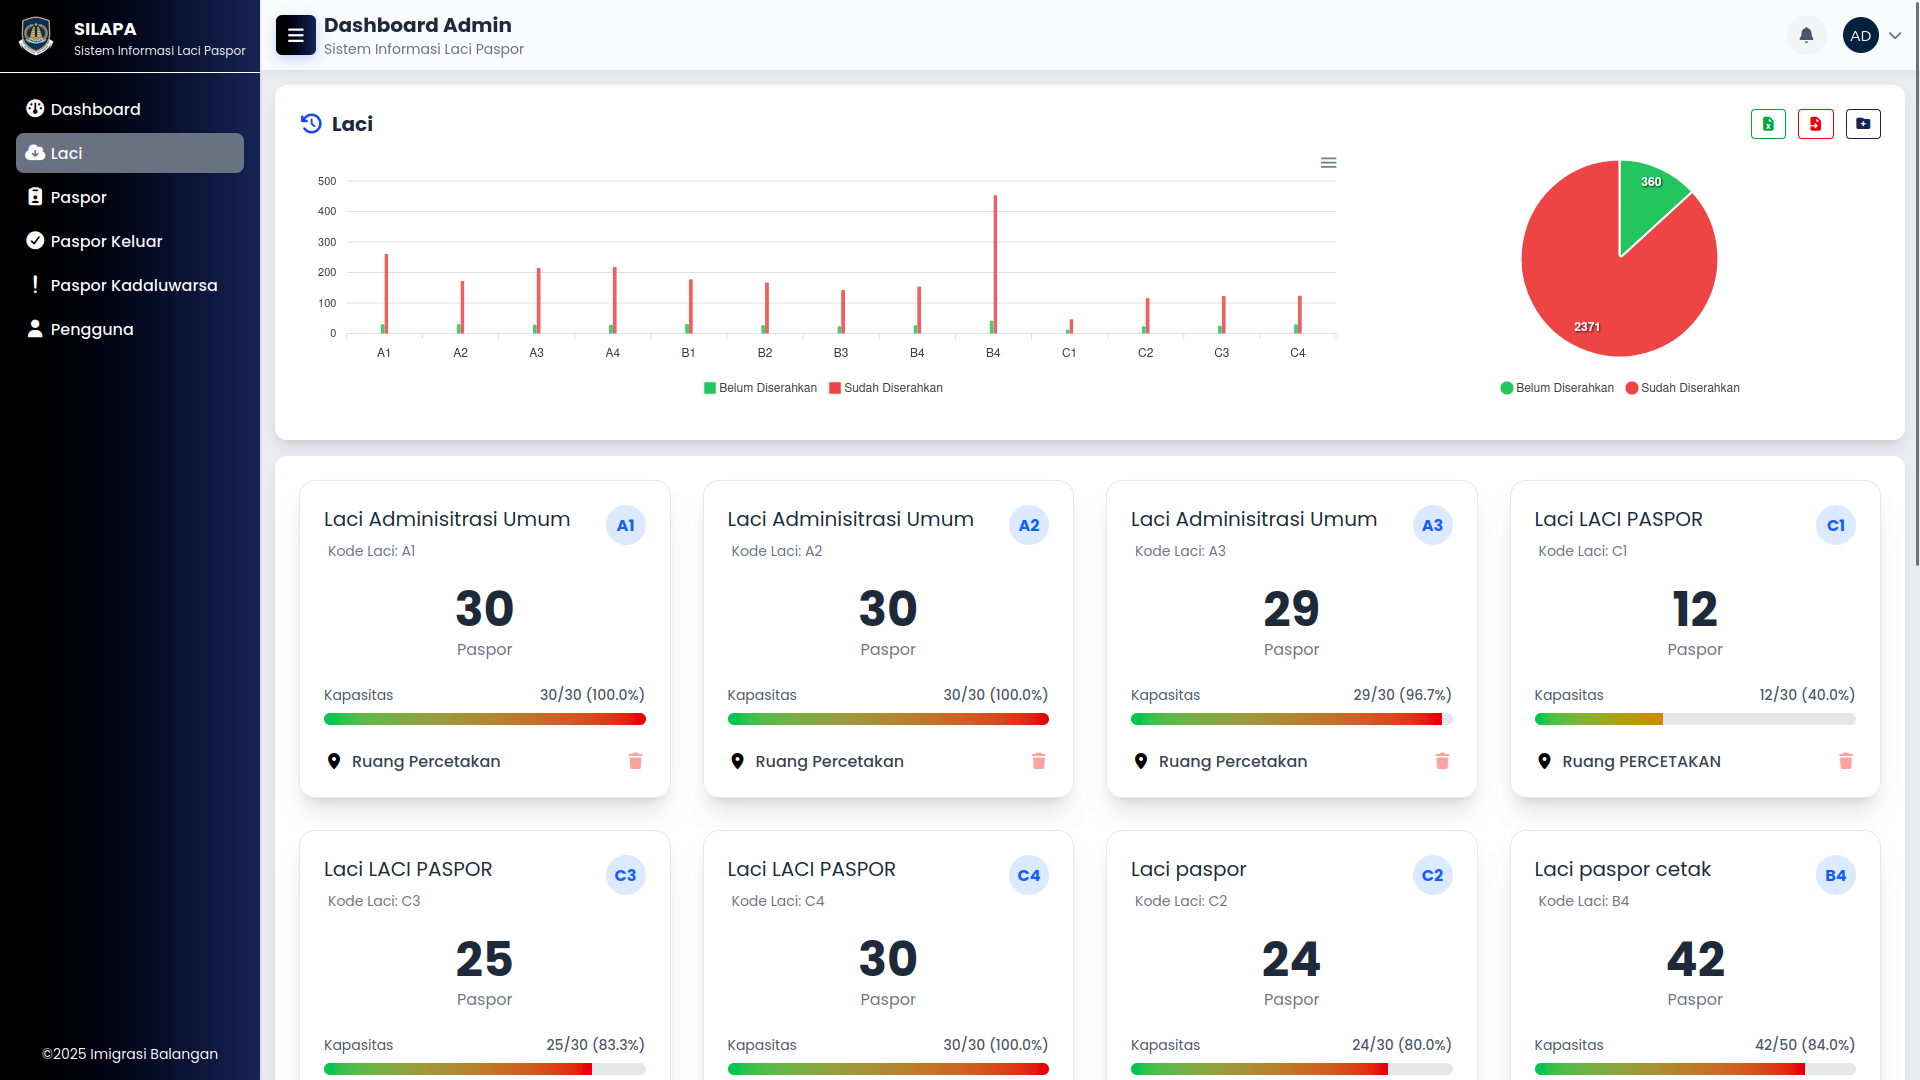The image size is (1920, 1080).
Task: Go to Dashboard in sidebar
Action: pos(130,109)
